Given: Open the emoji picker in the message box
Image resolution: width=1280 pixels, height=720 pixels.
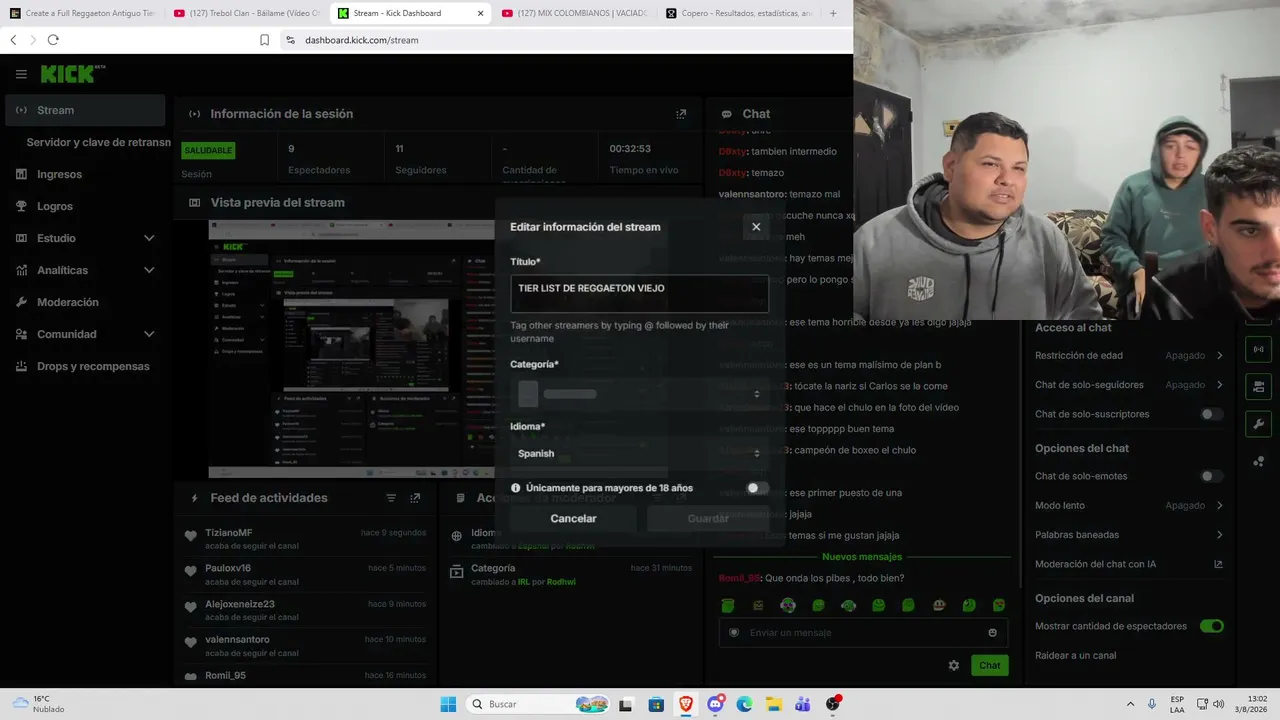Looking at the screenshot, I should coord(992,633).
